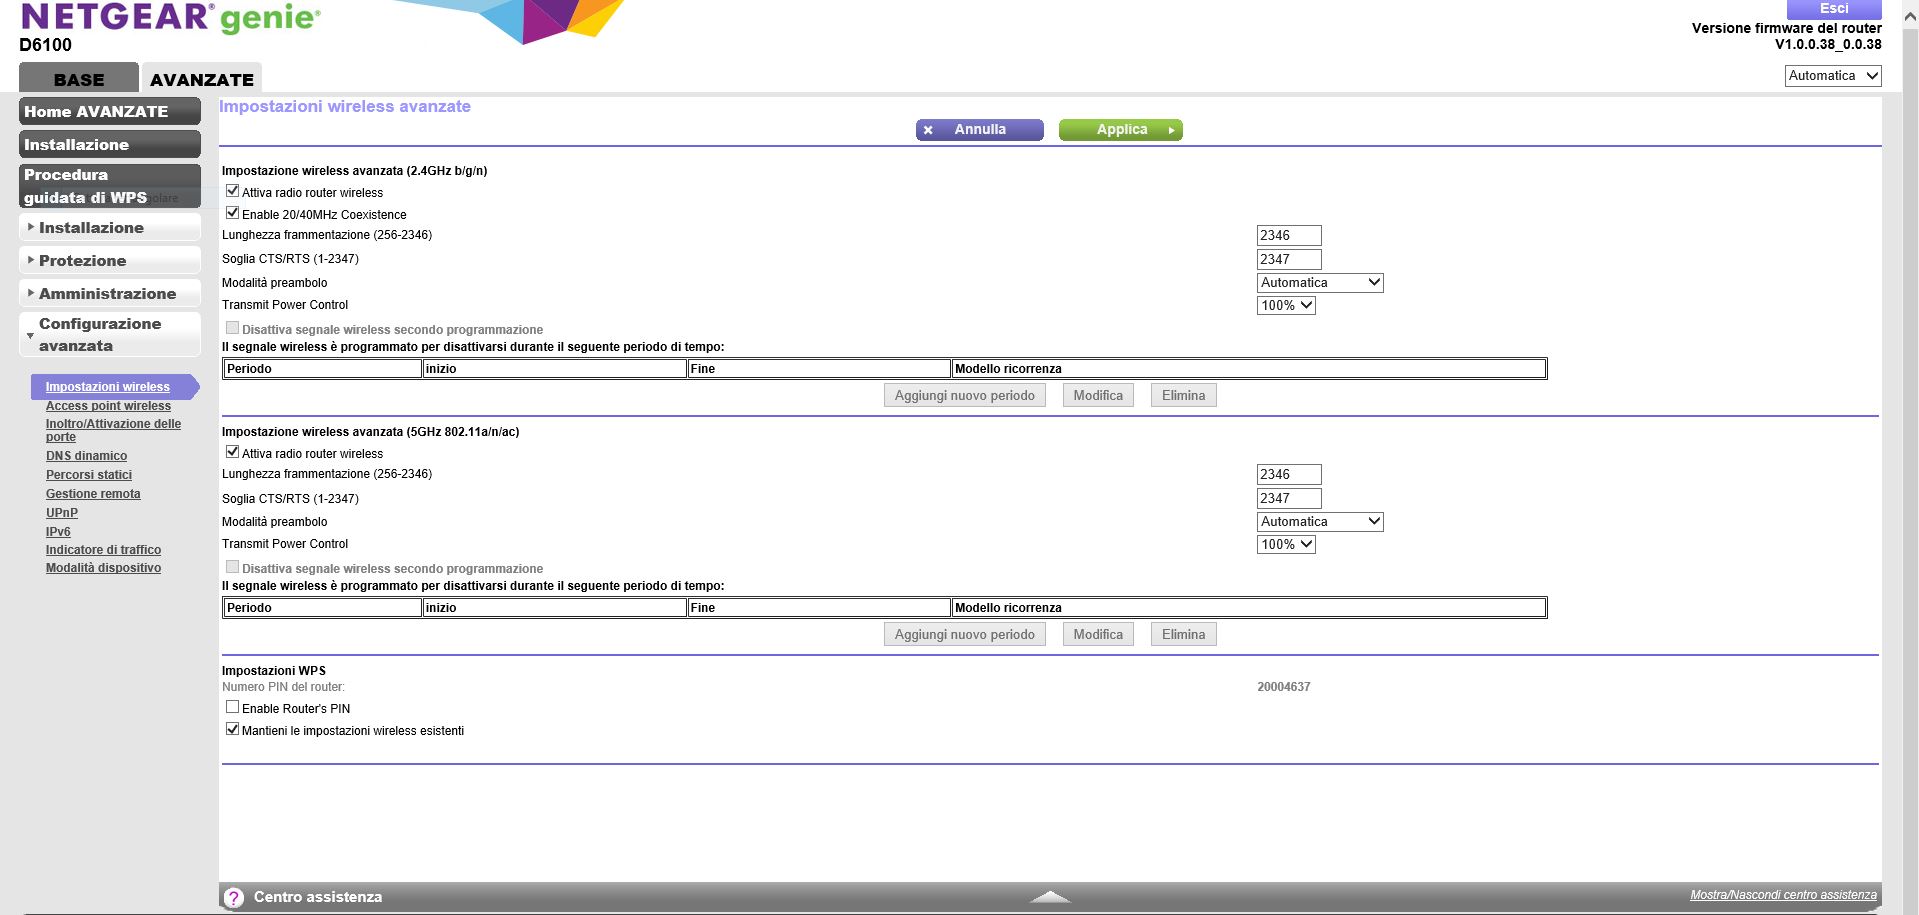Uncheck Mantieni le impostazioni wireless esistenti
This screenshot has height=915, width=1919.
point(233,729)
